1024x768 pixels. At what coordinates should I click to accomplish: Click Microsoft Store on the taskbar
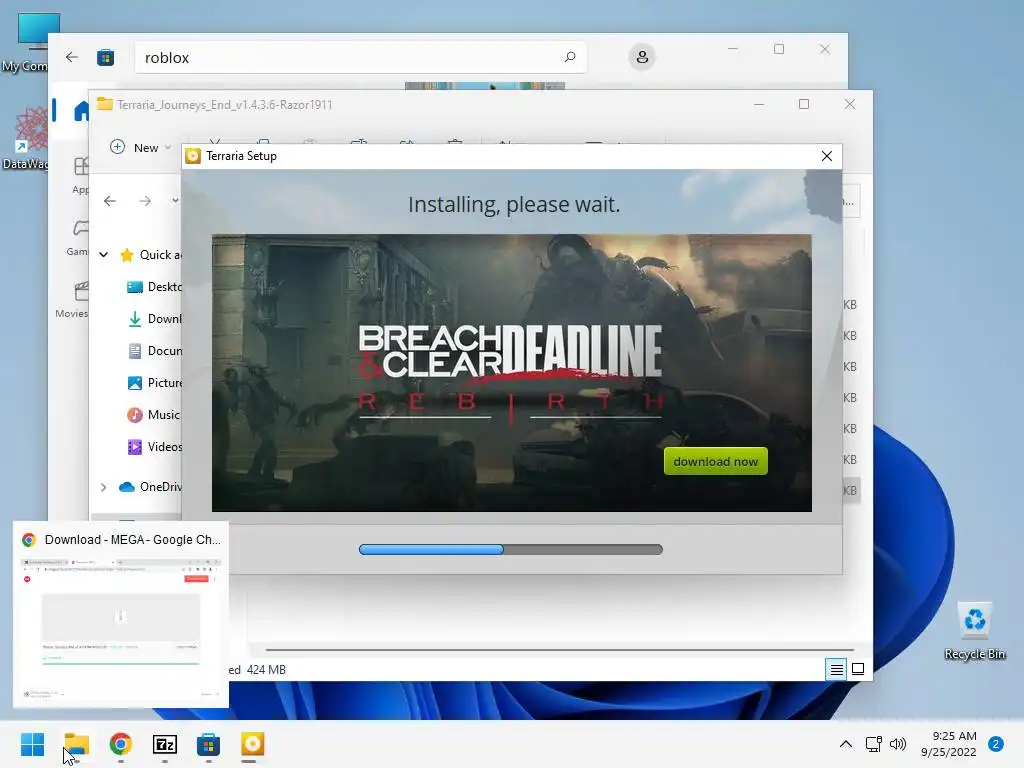[x=208, y=744]
